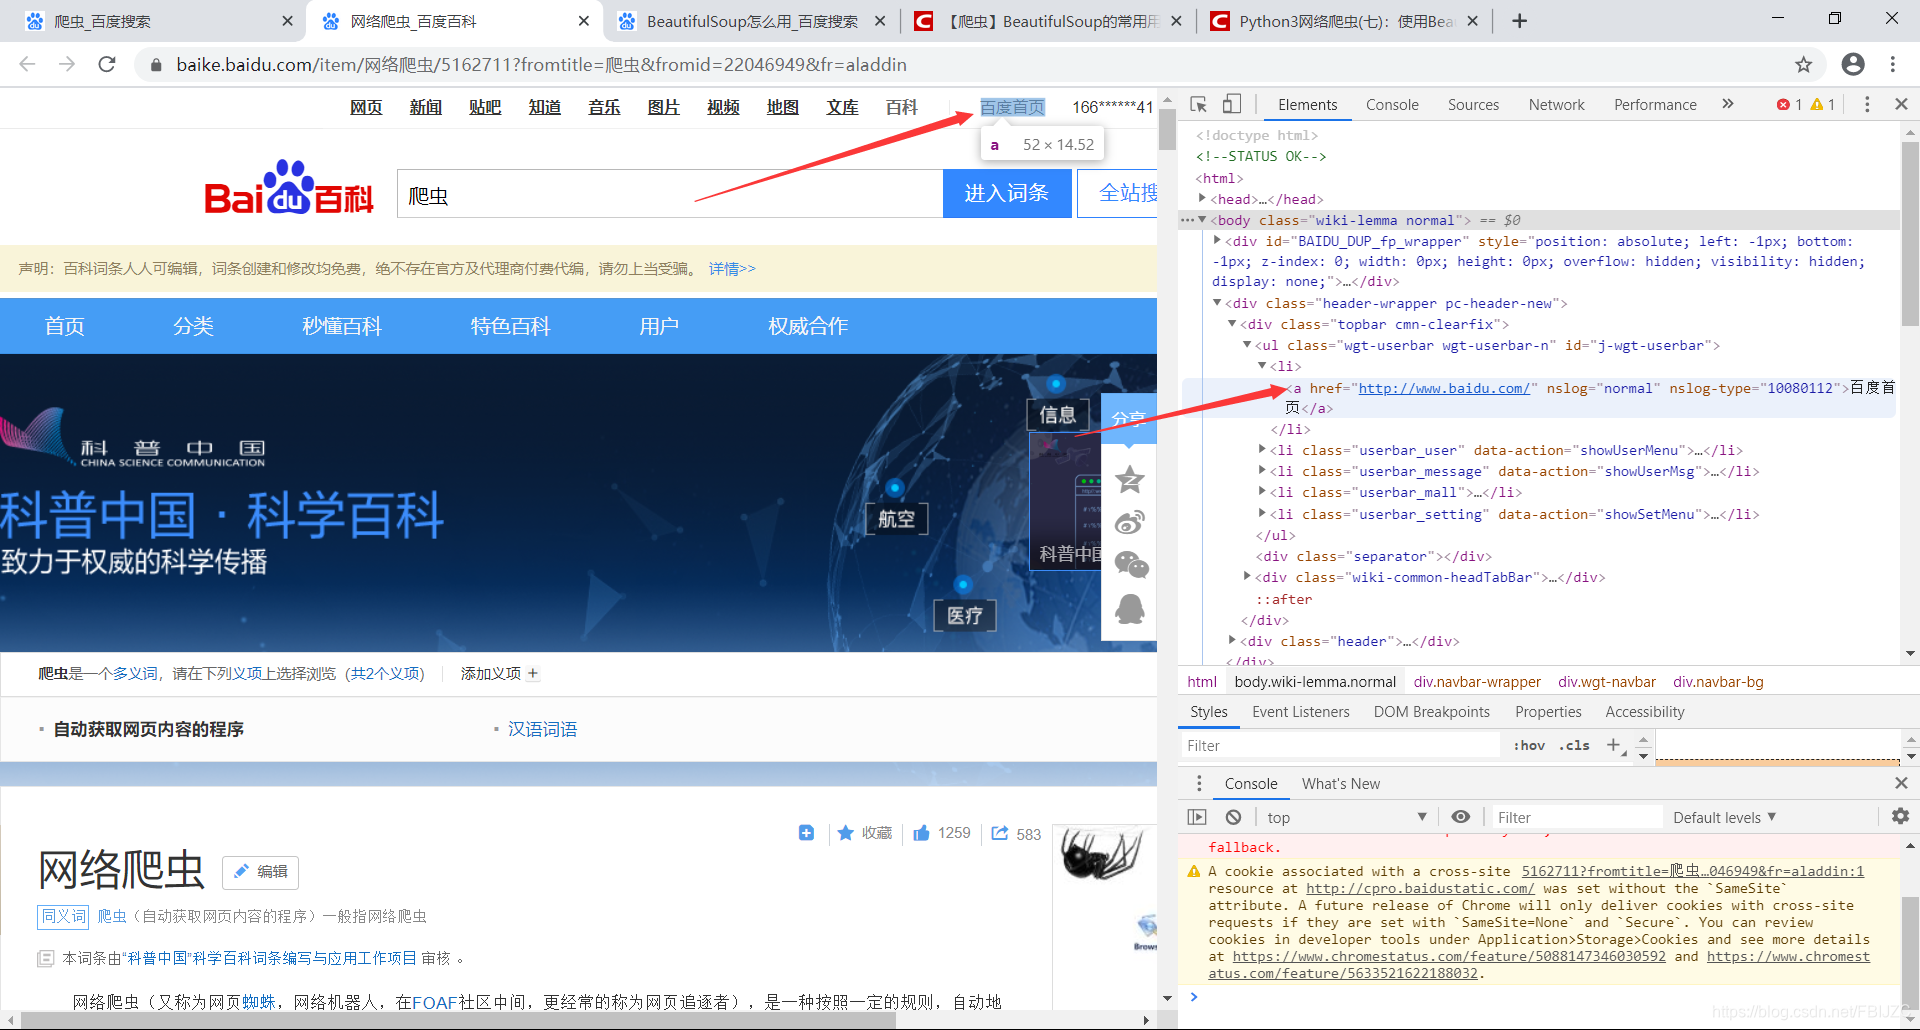Expand li userbar_setting node

[x=1262, y=513]
